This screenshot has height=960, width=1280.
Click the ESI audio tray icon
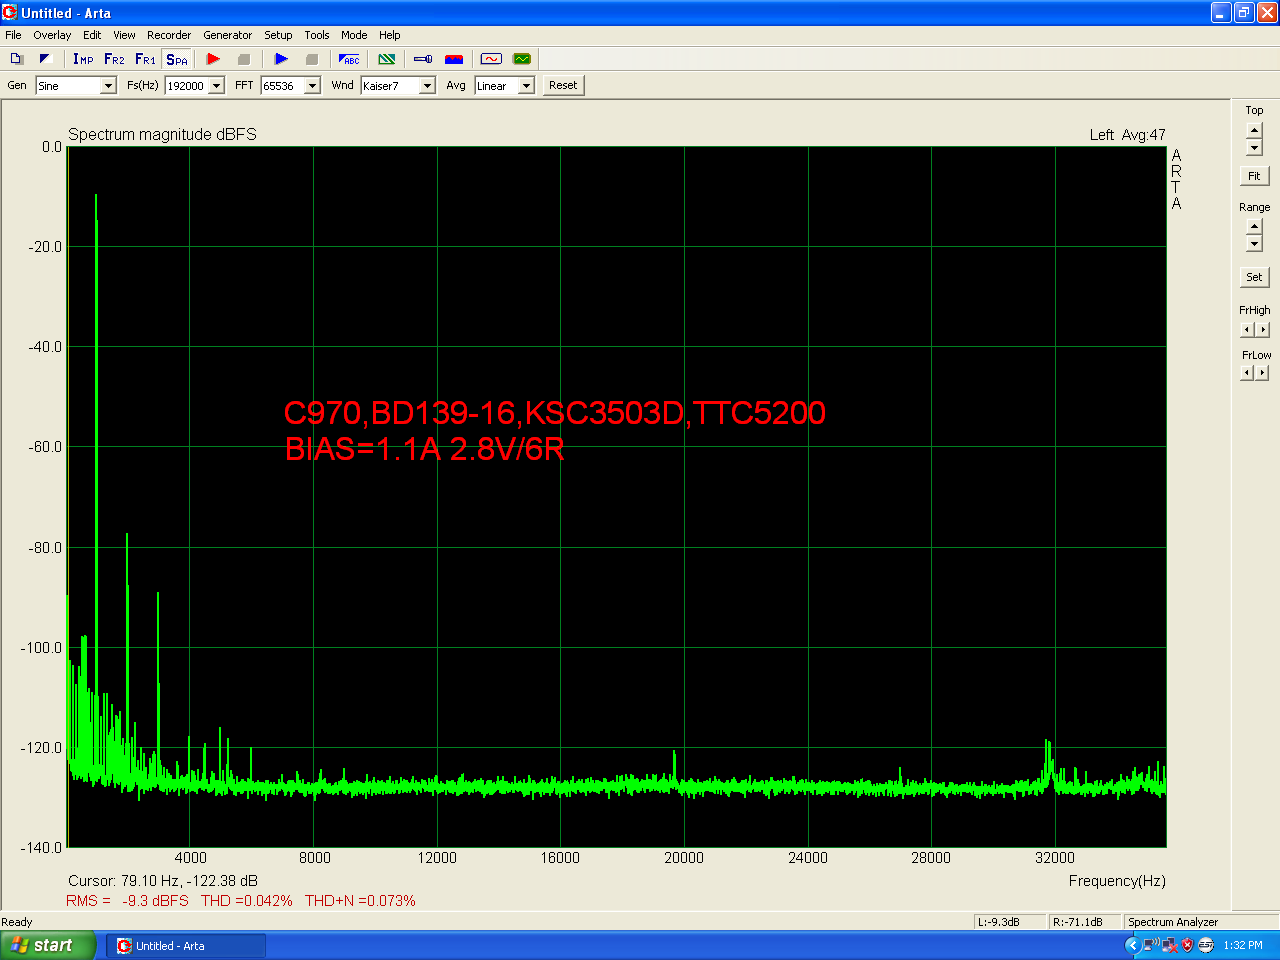[1206, 945]
